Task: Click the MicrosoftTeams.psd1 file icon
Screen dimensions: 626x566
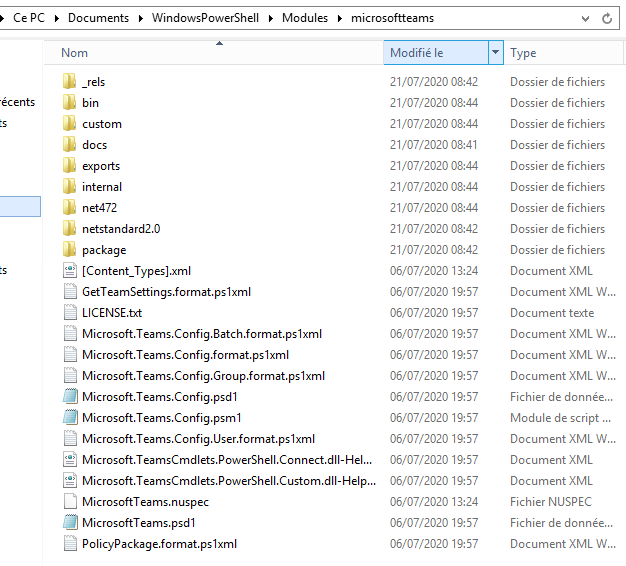Action: click(x=70, y=523)
